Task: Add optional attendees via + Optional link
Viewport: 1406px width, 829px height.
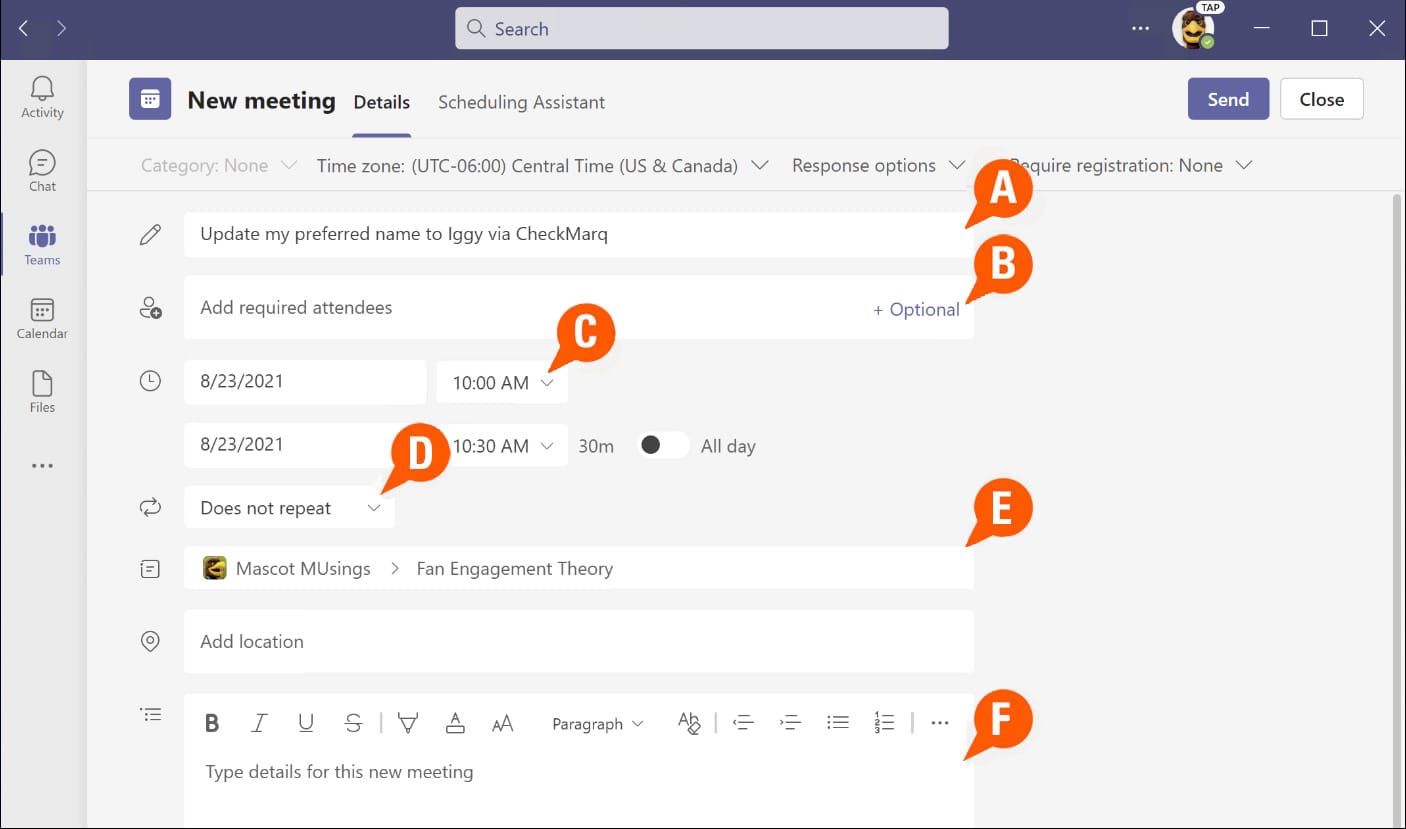Action: point(916,310)
